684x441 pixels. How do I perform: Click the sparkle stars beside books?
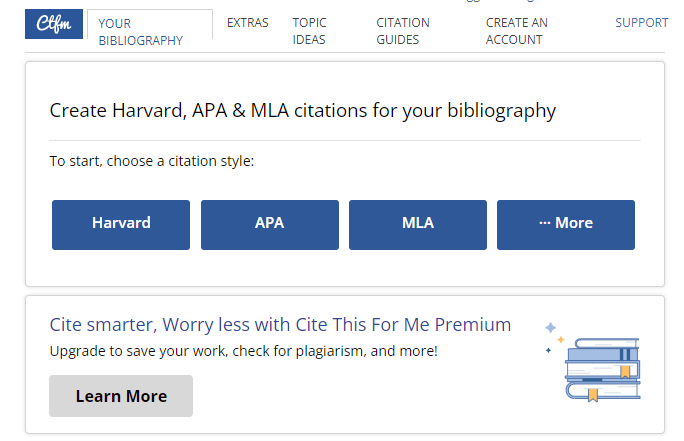pos(554,338)
